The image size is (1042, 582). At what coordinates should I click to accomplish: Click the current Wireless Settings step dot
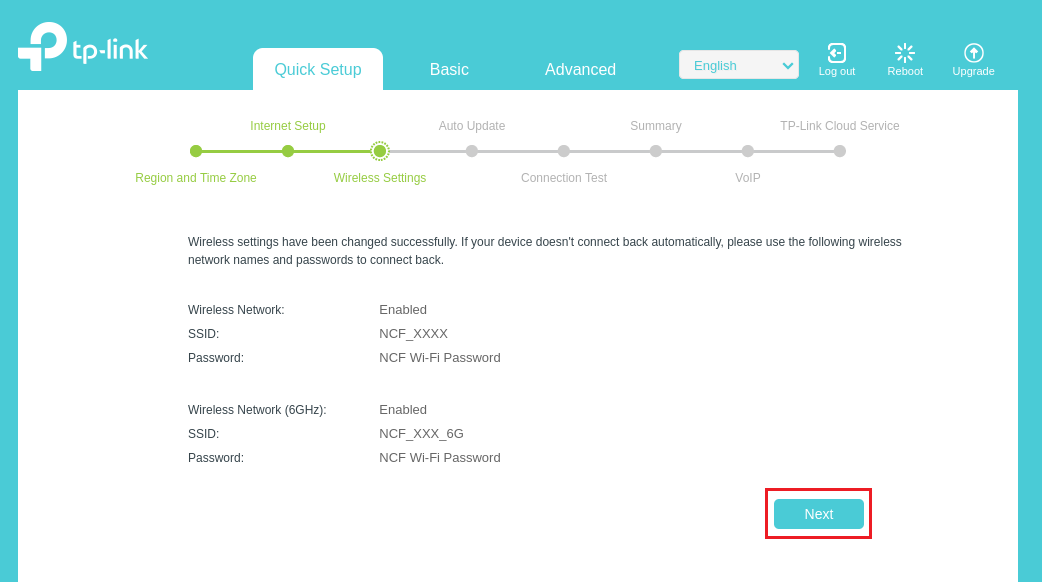click(380, 151)
